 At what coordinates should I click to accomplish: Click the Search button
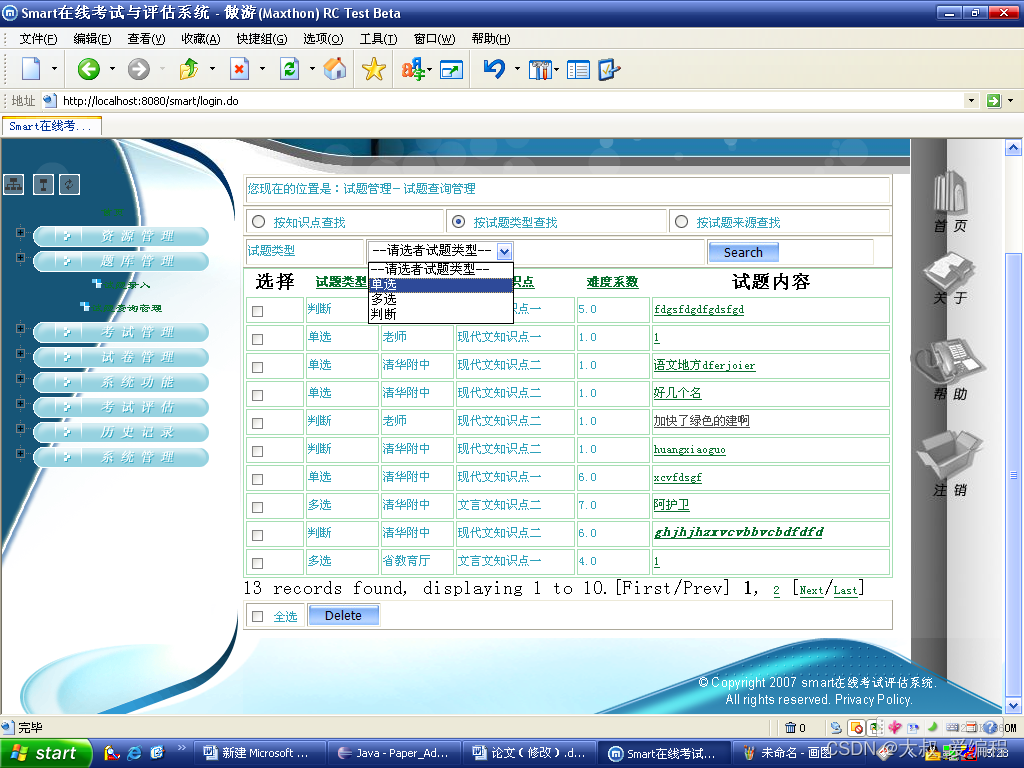pyautogui.click(x=743, y=252)
